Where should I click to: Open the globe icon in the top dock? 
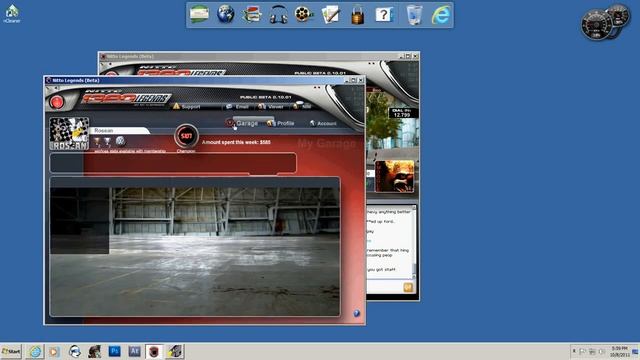pyautogui.click(x=225, y=14)
